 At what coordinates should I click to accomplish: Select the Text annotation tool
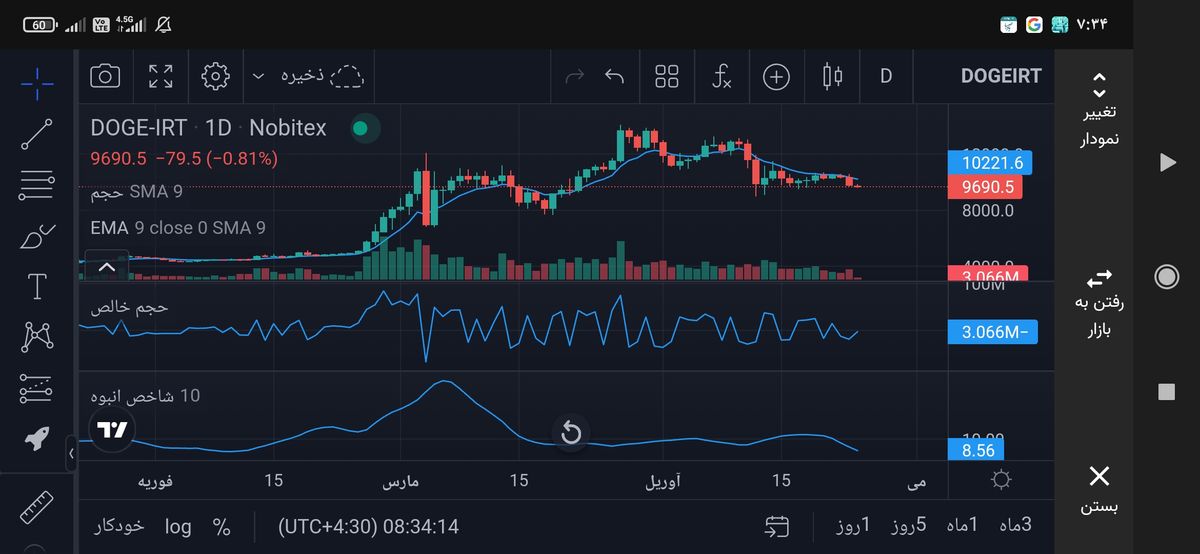coord(38,287)
